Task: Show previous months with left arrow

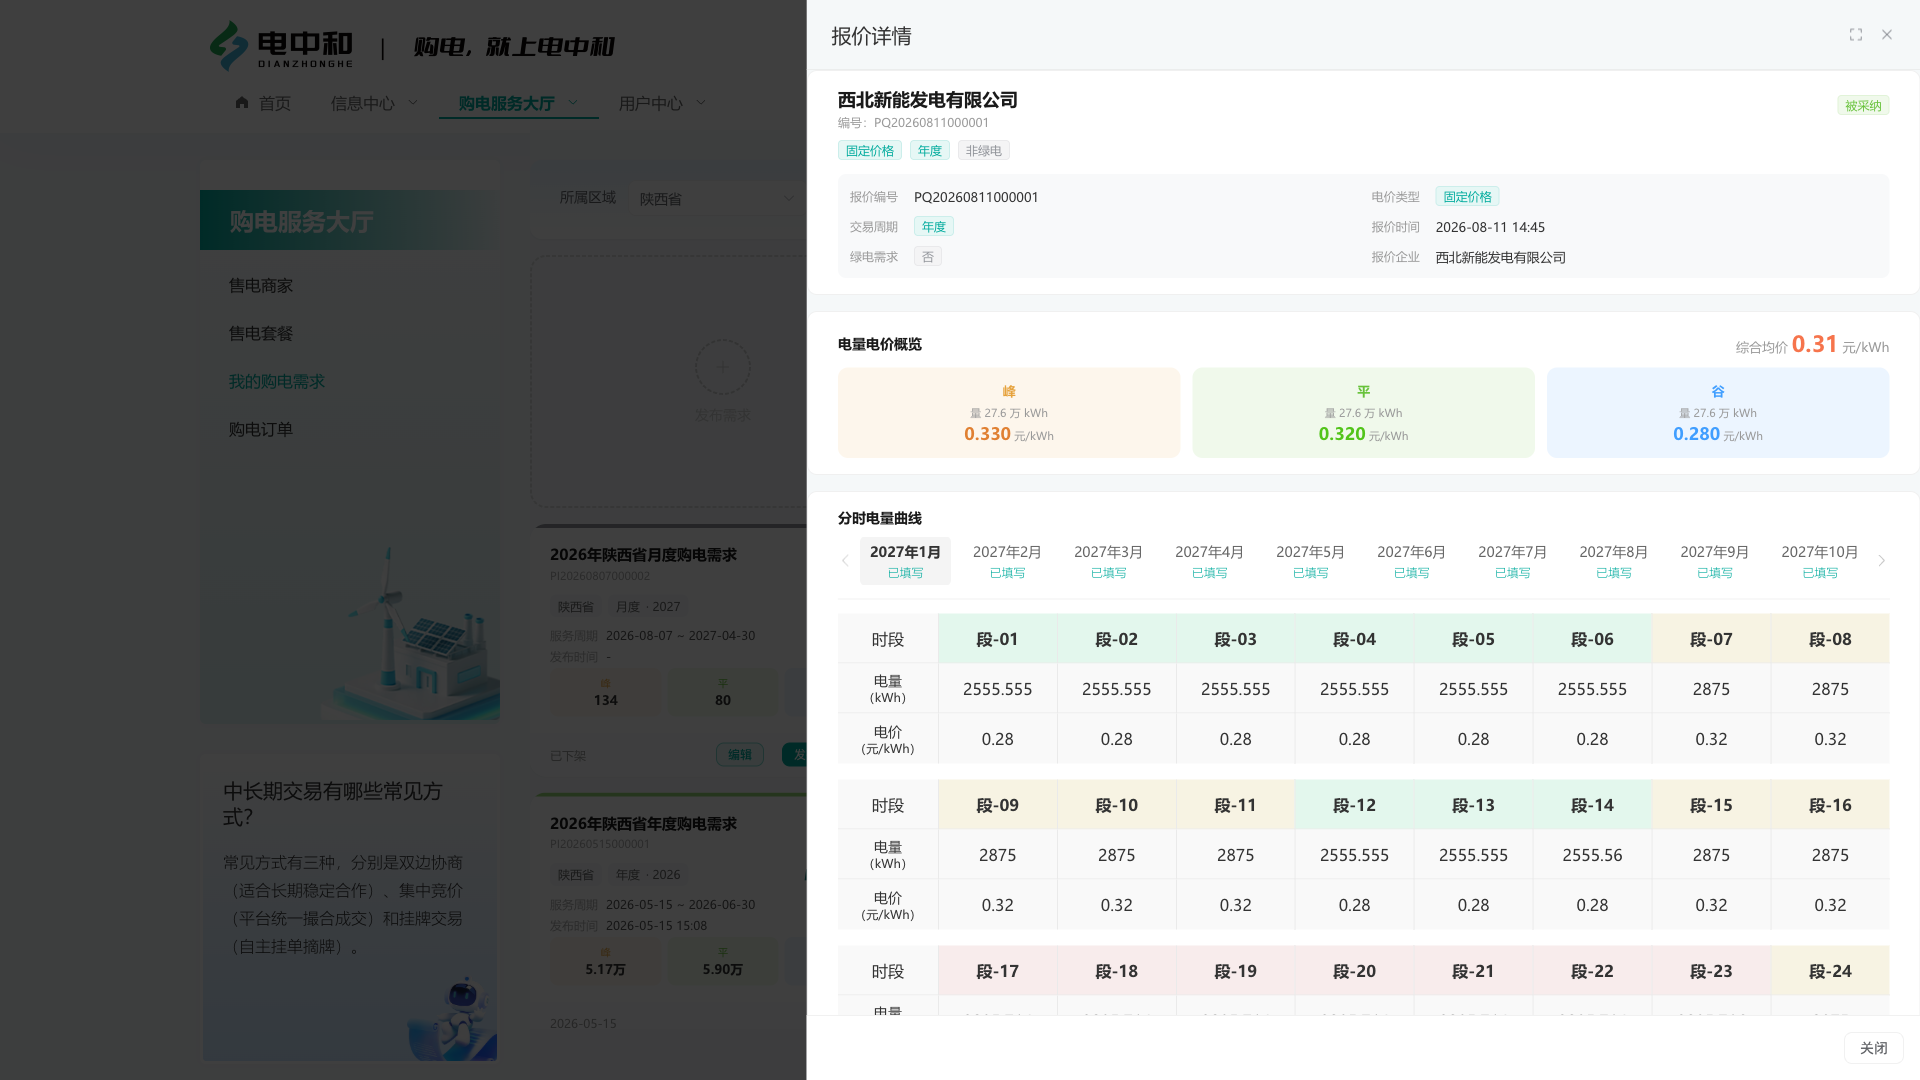Action: pyautogui.click(x=845, y=561)
